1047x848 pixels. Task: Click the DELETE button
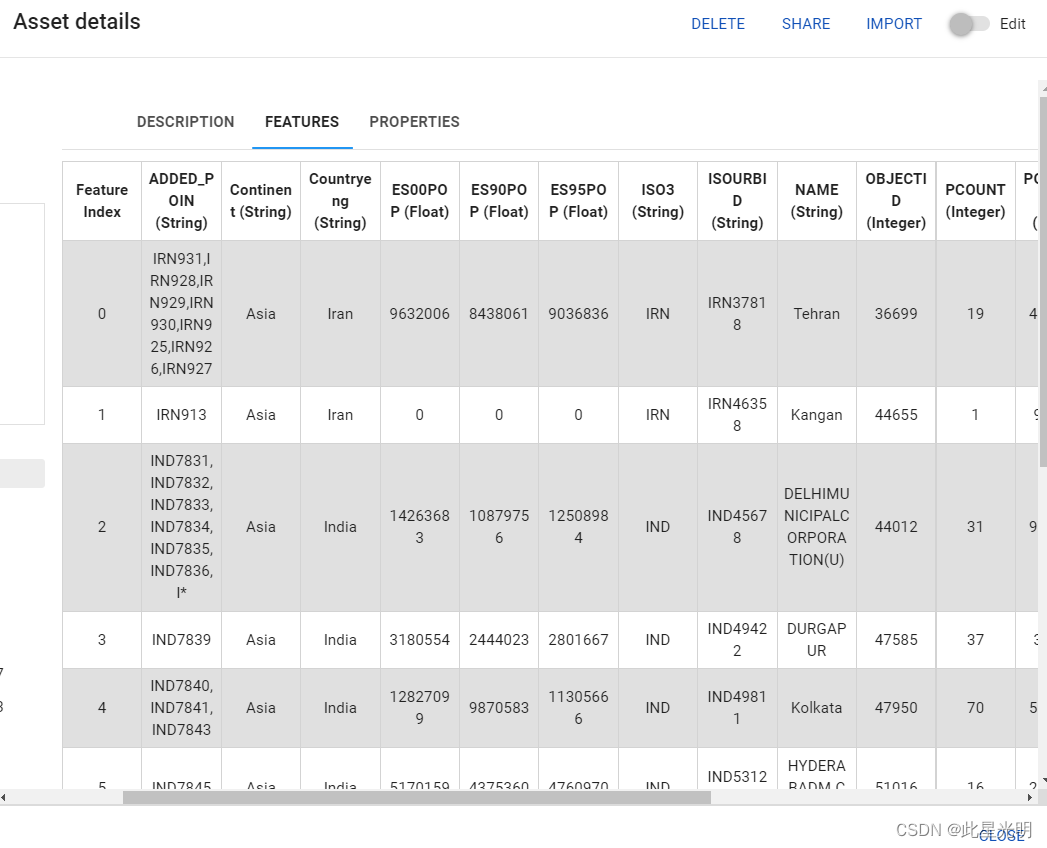point(718,24)
